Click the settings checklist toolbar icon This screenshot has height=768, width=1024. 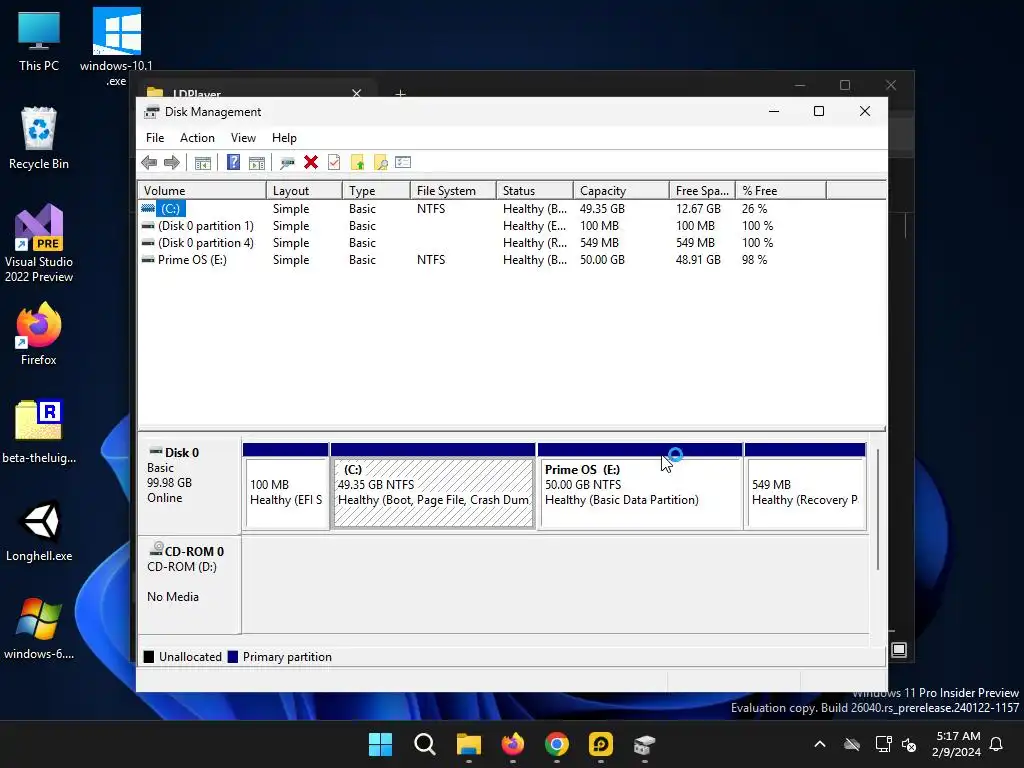pyautogui.click(x=403, y=162)
